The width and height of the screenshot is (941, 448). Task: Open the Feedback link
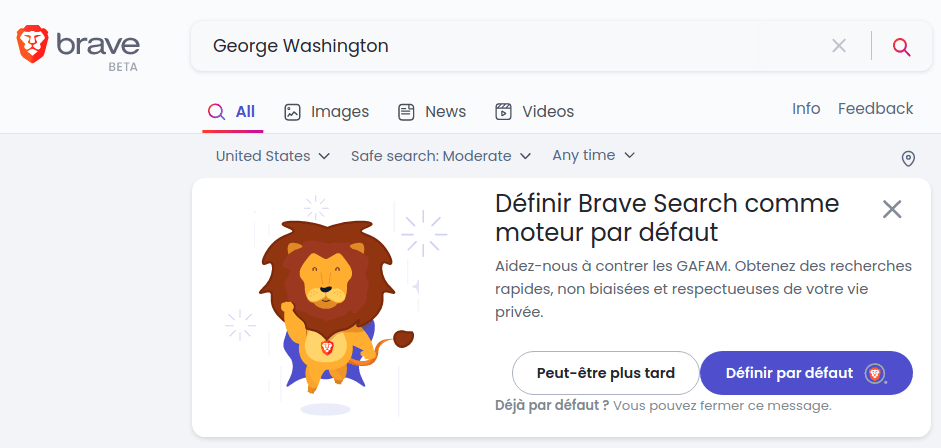click(x=876, y=109)
